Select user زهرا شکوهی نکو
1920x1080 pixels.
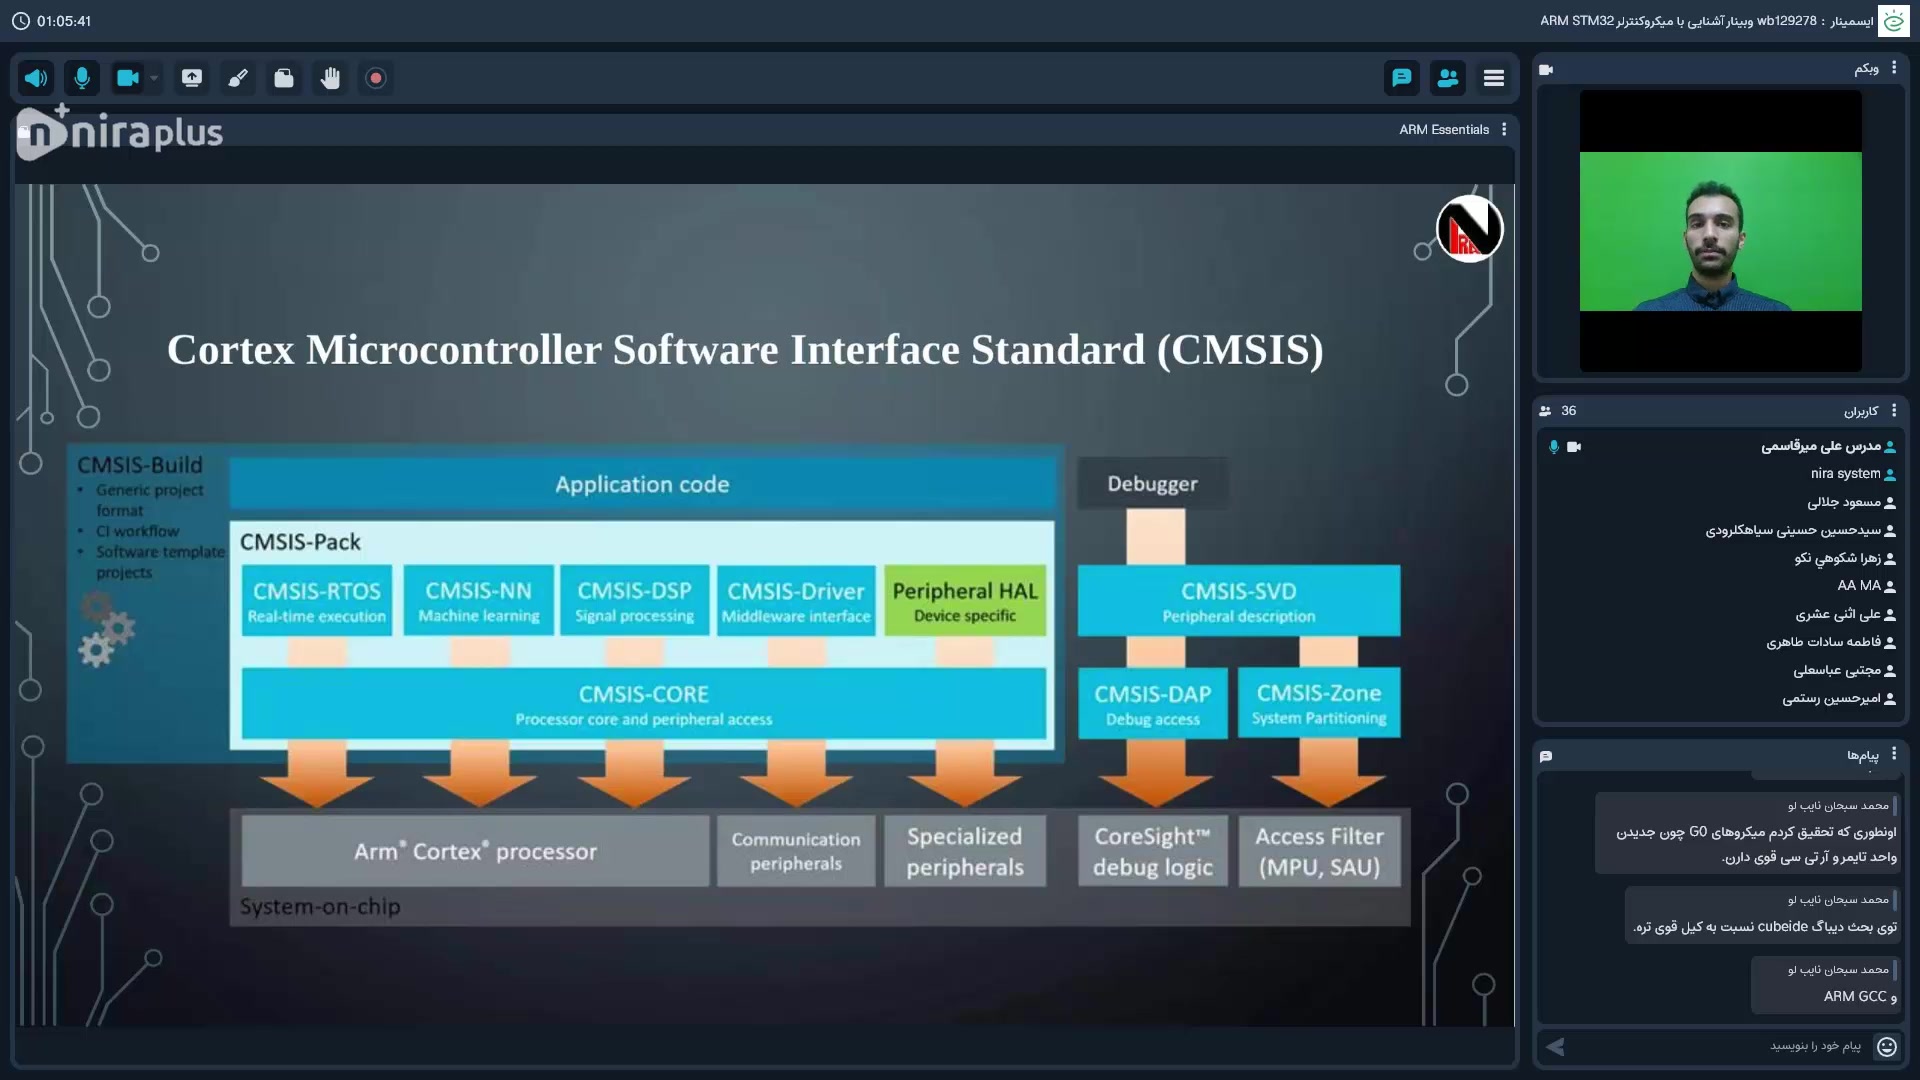pyautogui.click(x=1720, y=558)
